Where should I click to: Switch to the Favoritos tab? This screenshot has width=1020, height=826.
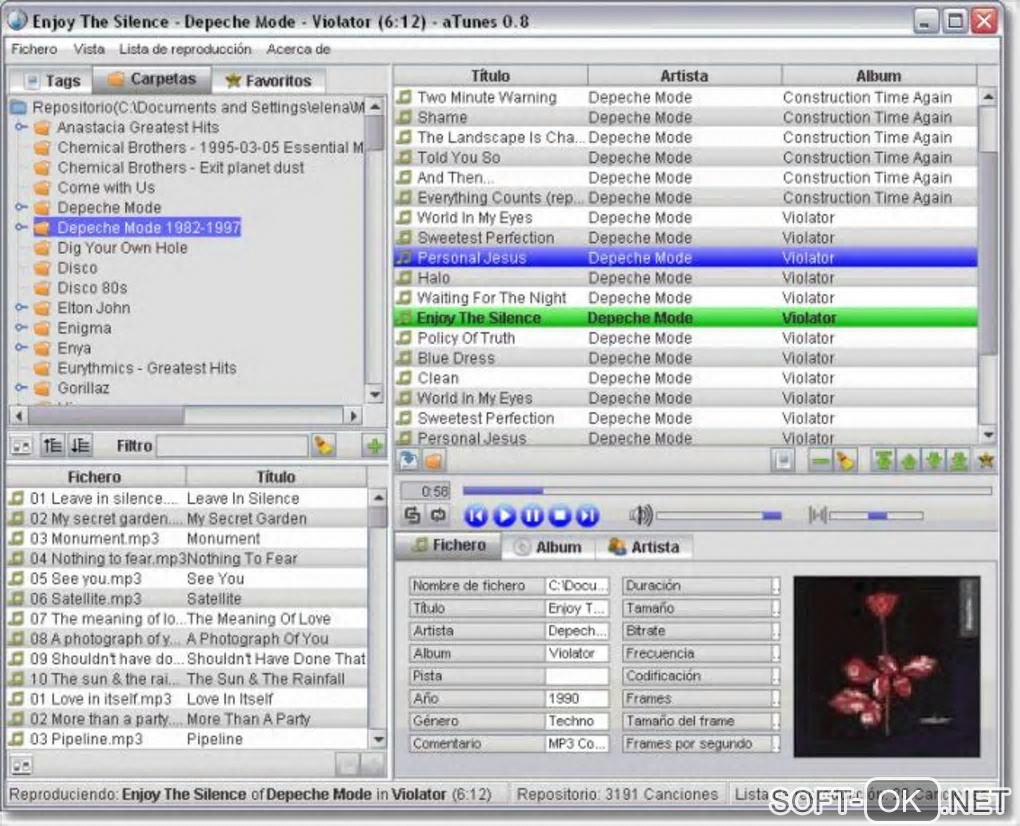(269, 81)
